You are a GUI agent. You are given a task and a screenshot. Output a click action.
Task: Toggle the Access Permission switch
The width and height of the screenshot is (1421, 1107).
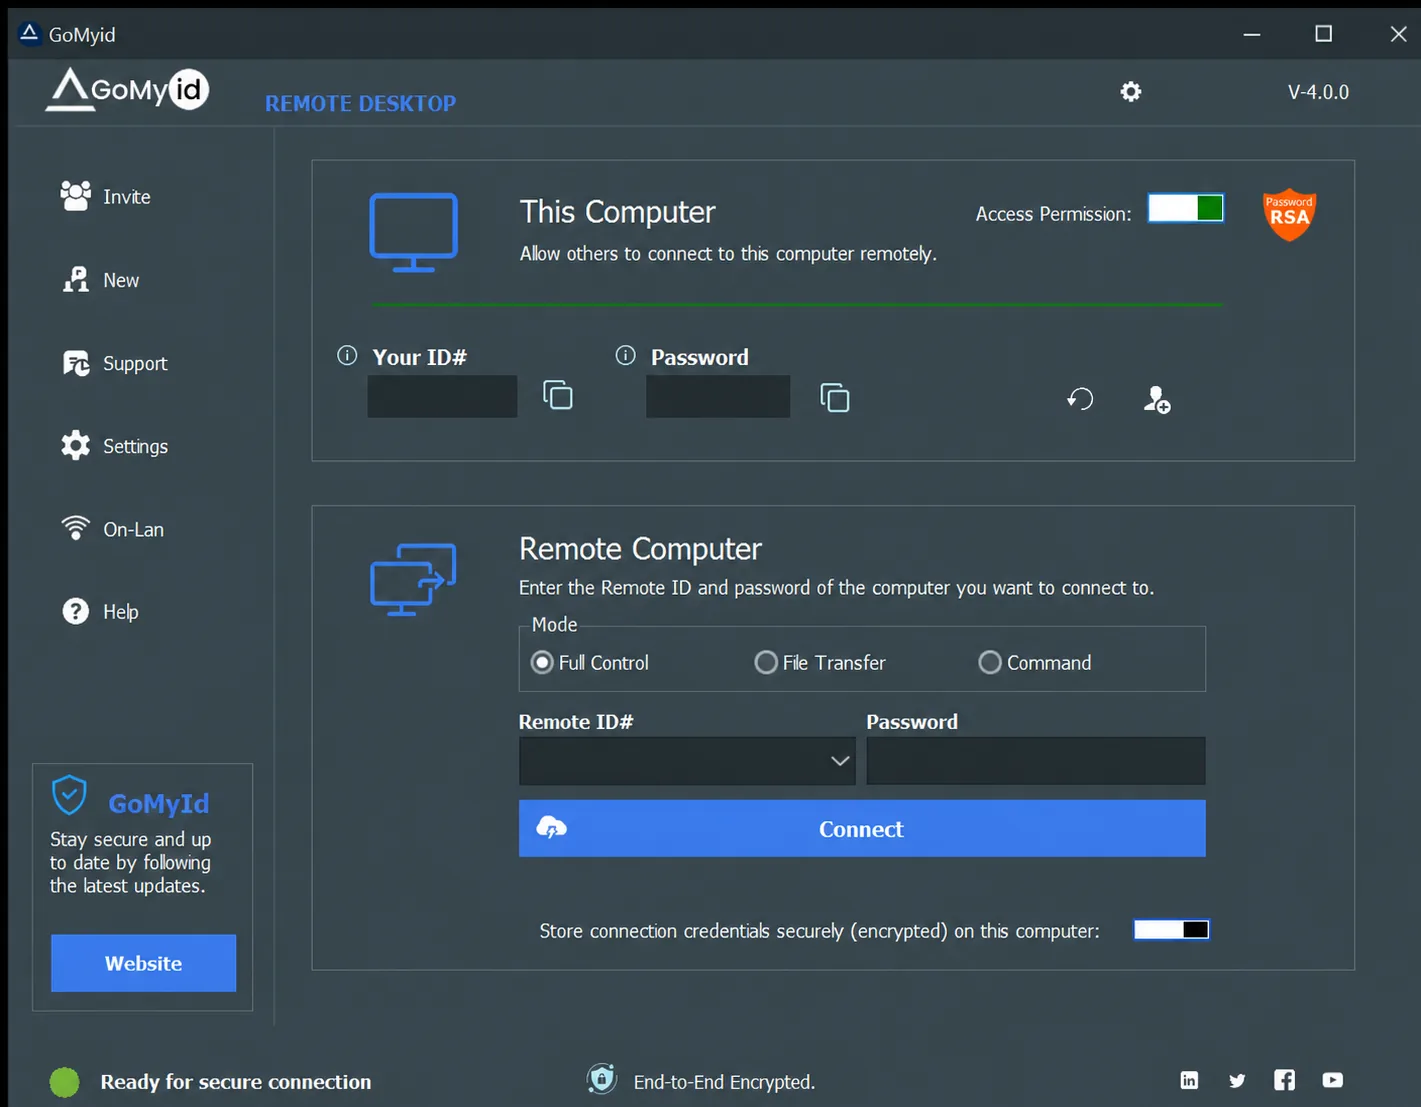pos(1186,208)
